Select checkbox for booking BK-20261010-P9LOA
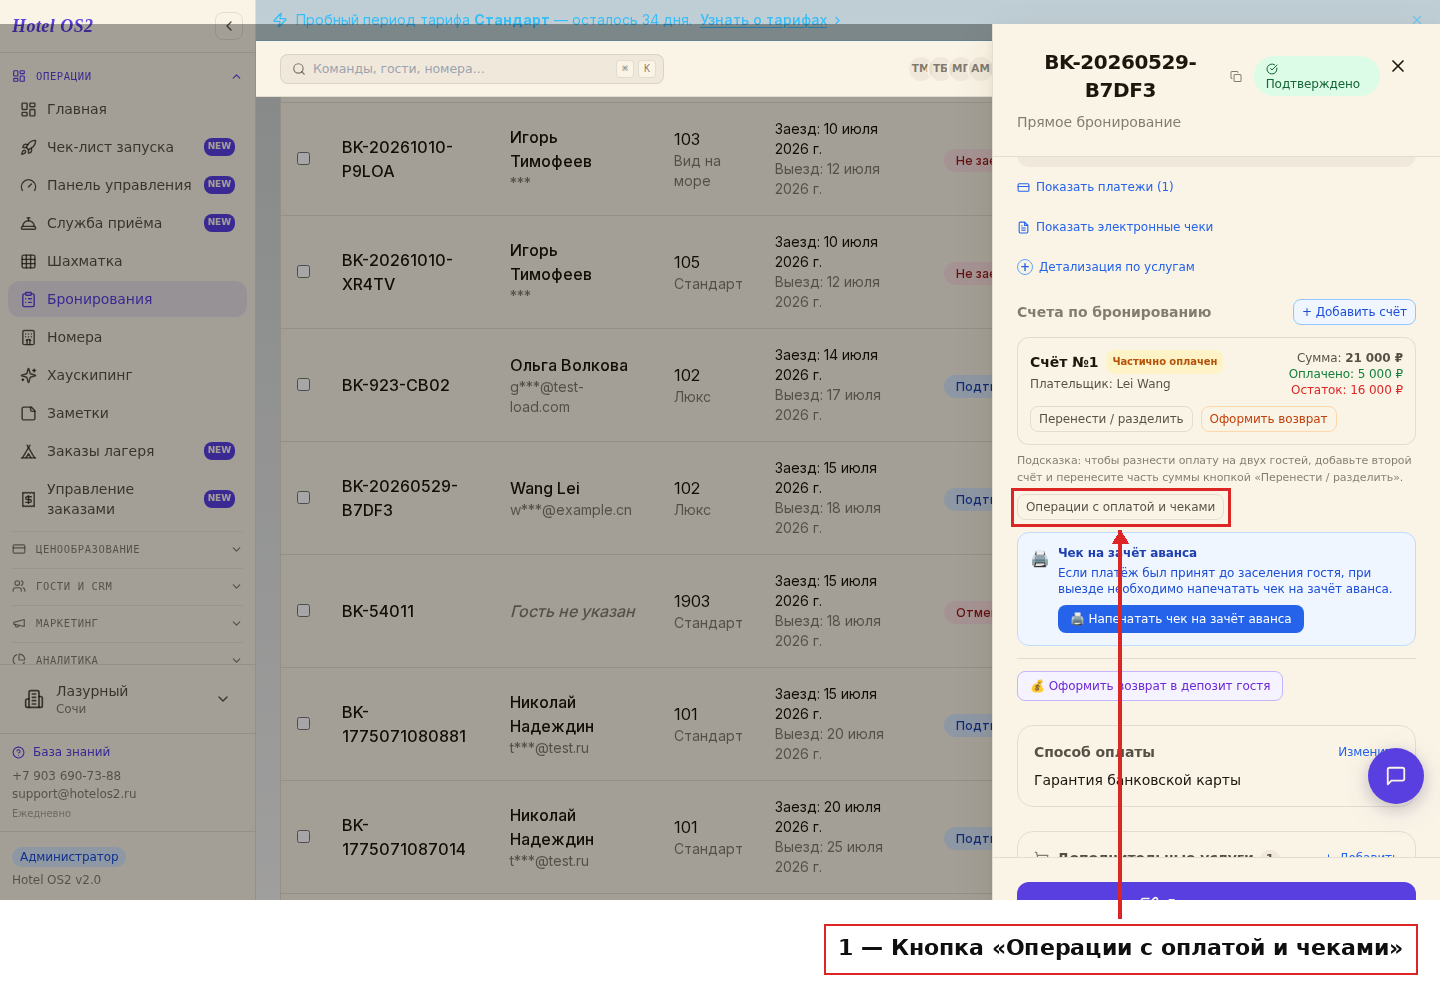 coord(304,158)
